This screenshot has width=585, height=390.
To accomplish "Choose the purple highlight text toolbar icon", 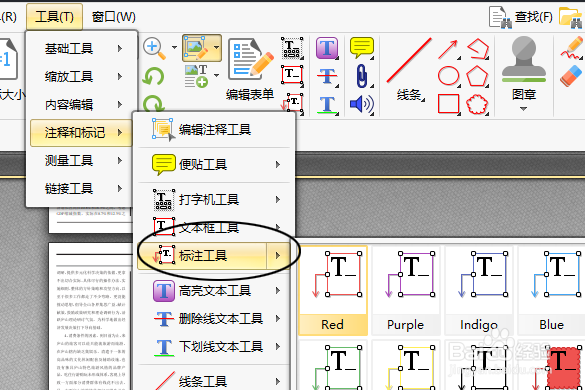I will click(x=327, y=48).
